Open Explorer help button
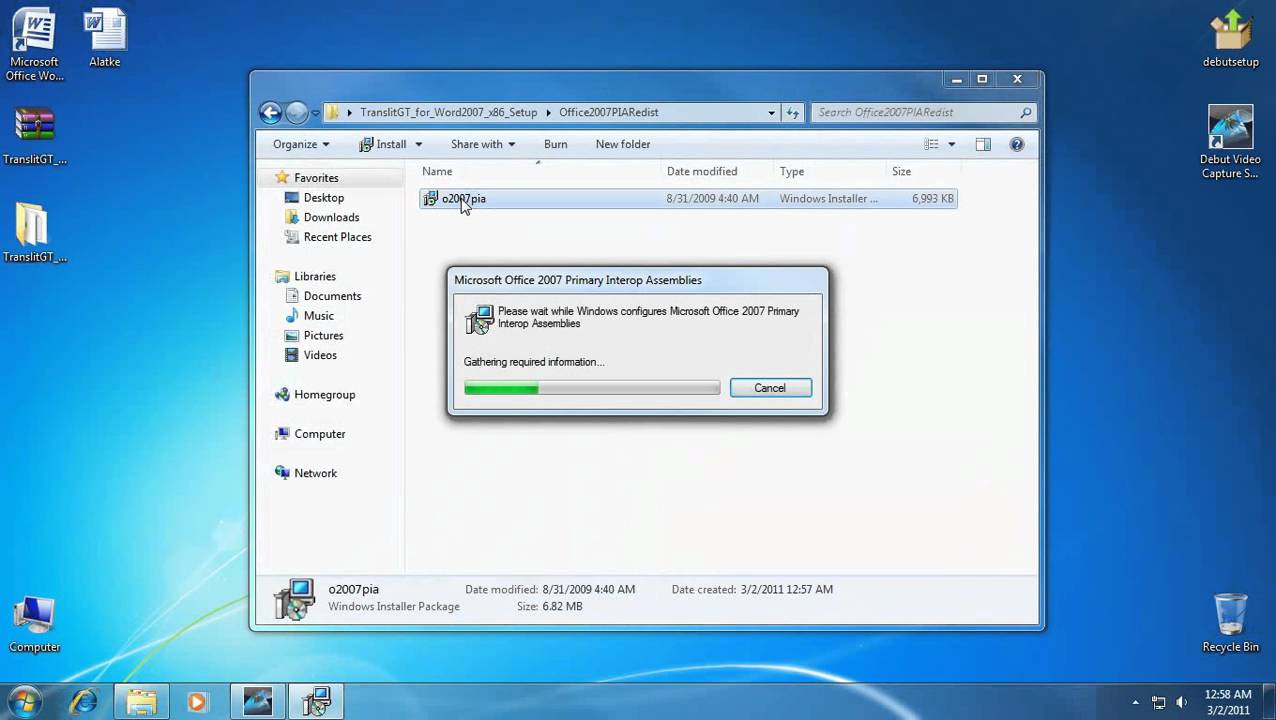Image resolution: width=1276 pixels, height=720 pixels. [x=1017, y=144]
